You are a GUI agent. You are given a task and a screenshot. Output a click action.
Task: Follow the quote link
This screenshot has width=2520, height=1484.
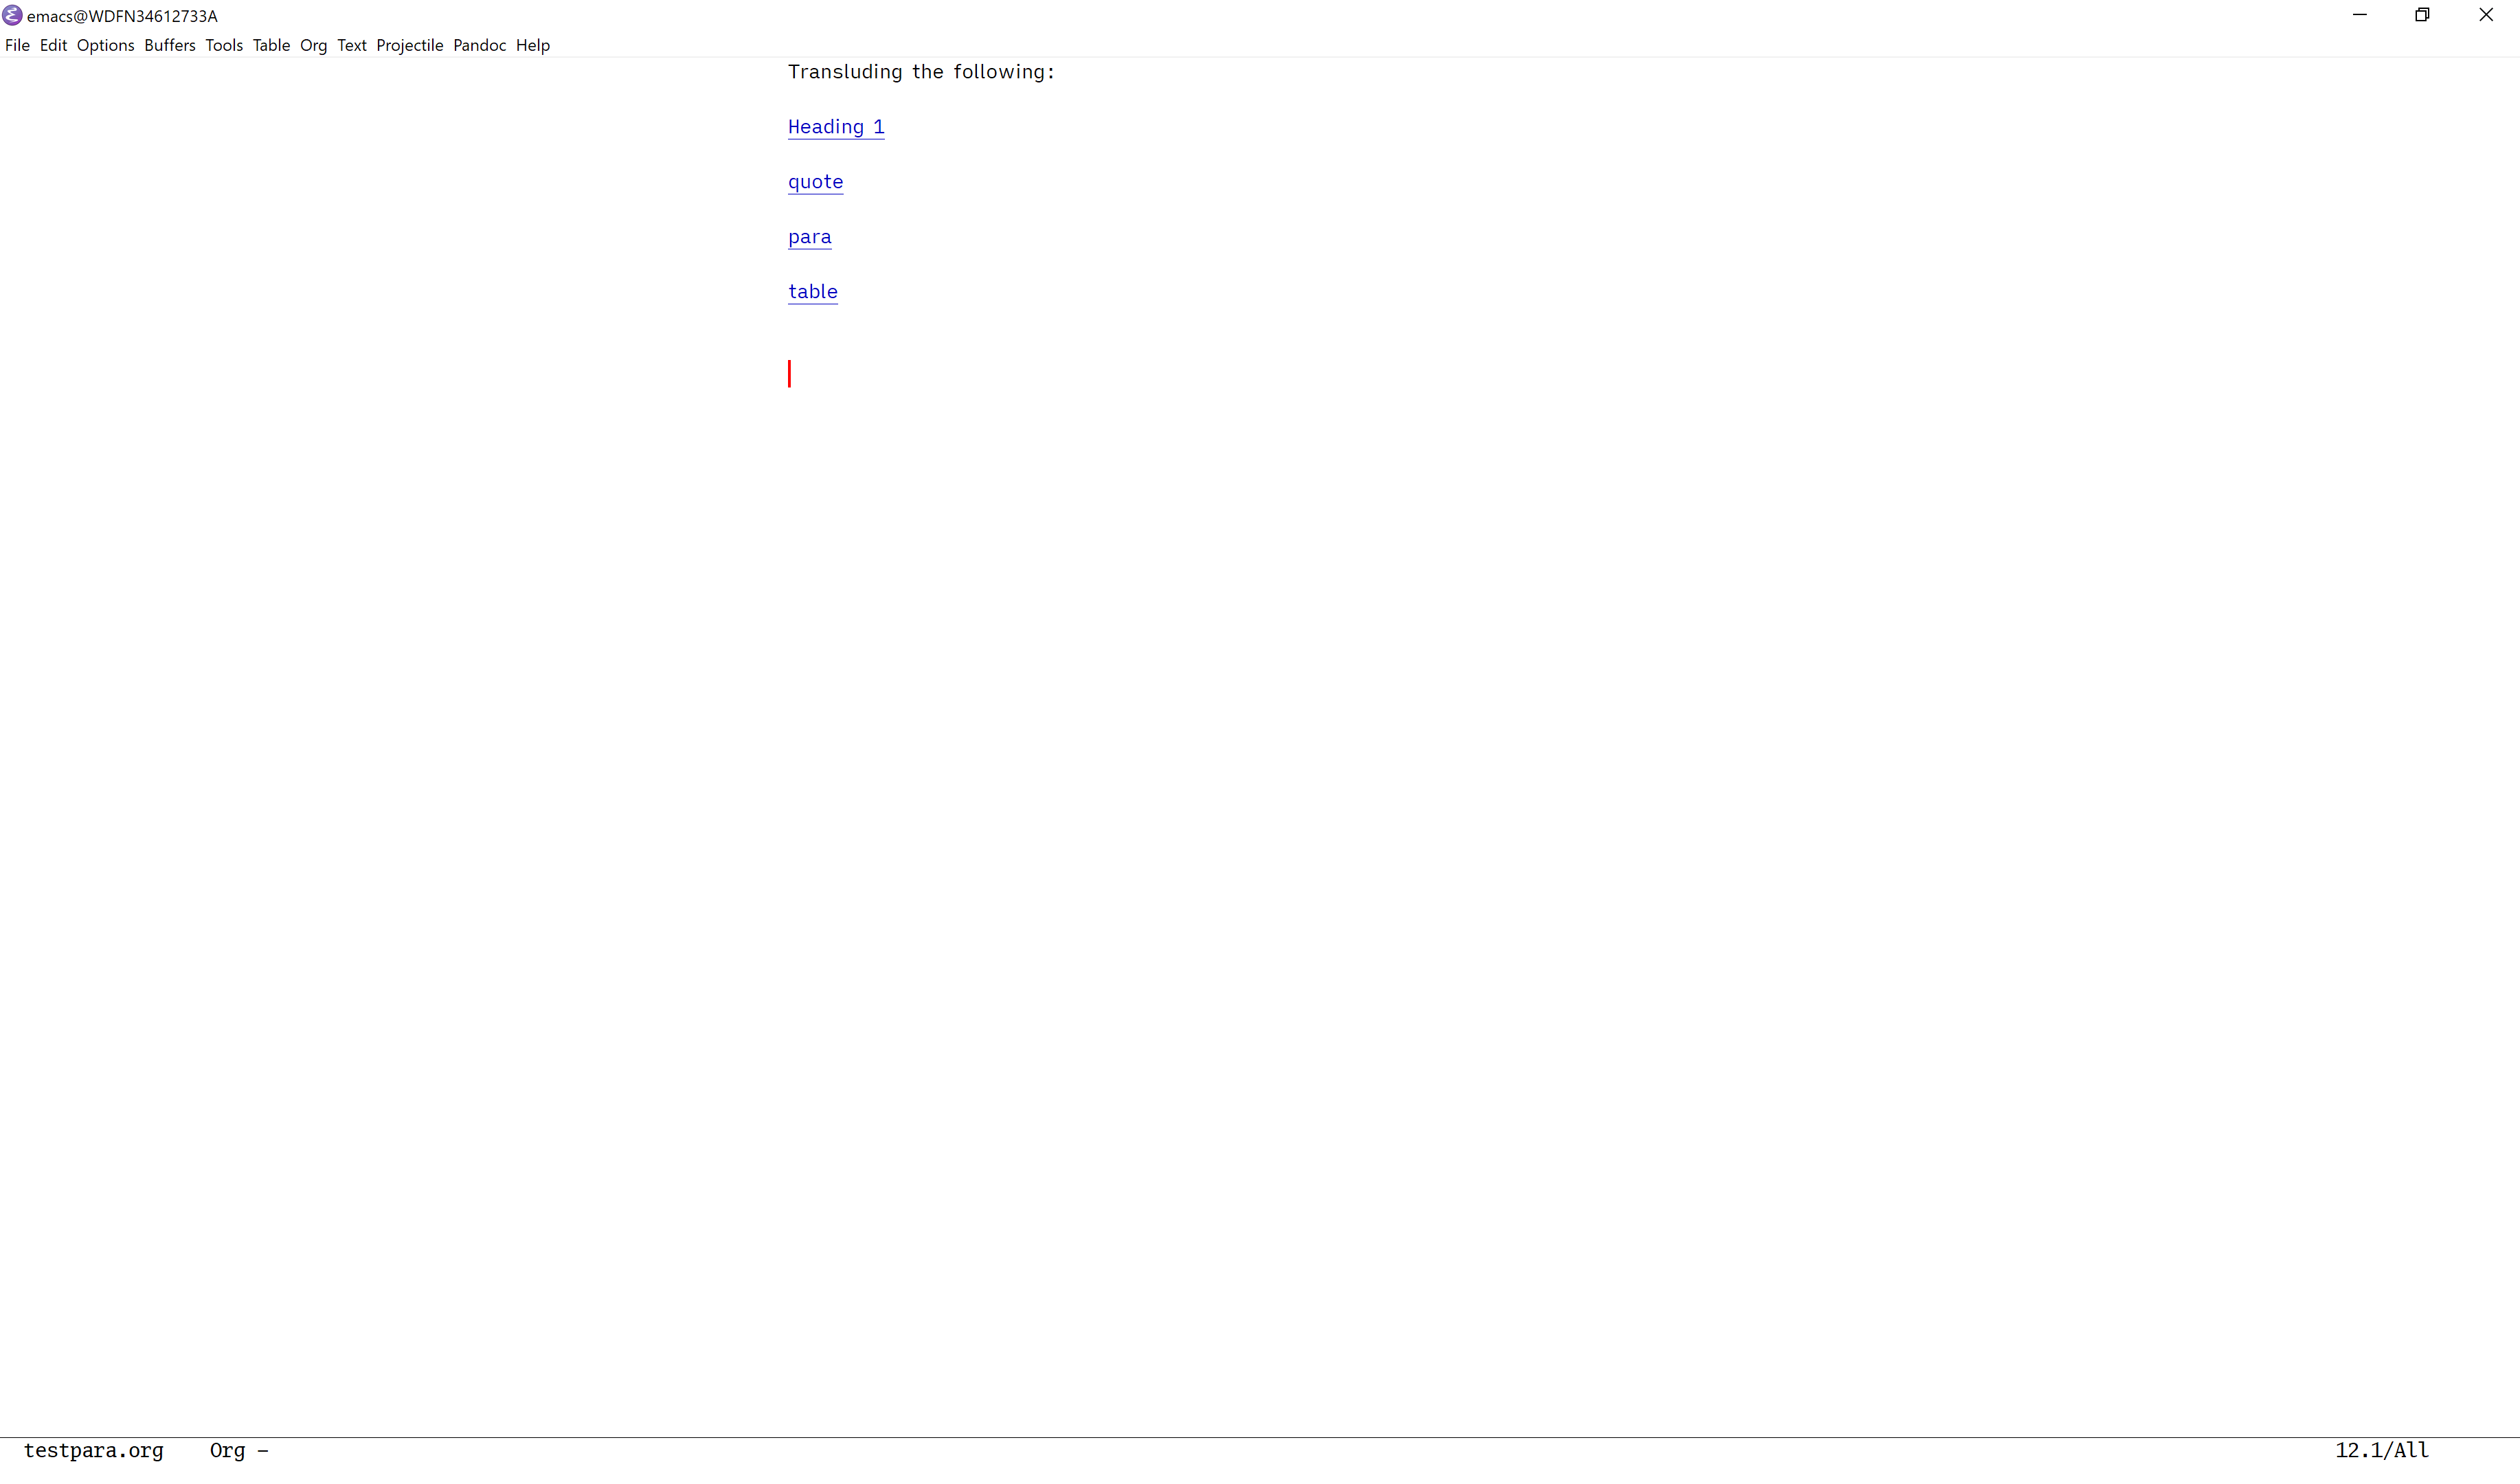[815, 182]
